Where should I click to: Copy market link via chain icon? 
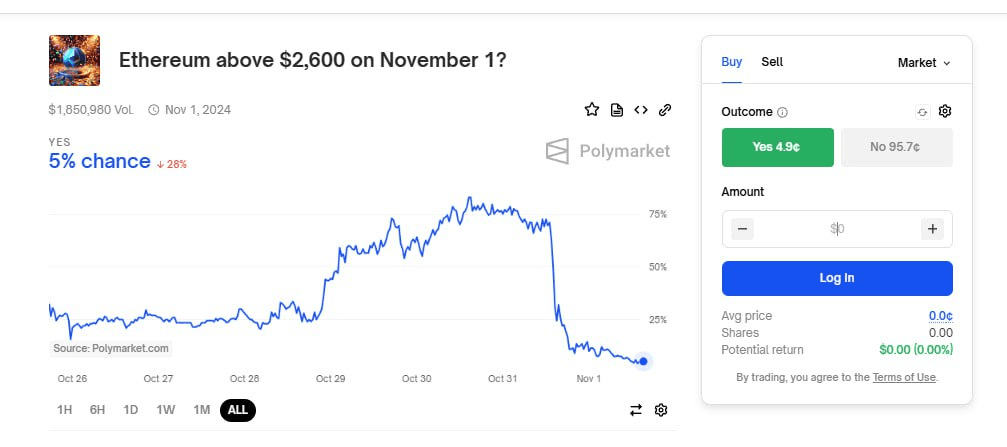[x=665, y=110]
